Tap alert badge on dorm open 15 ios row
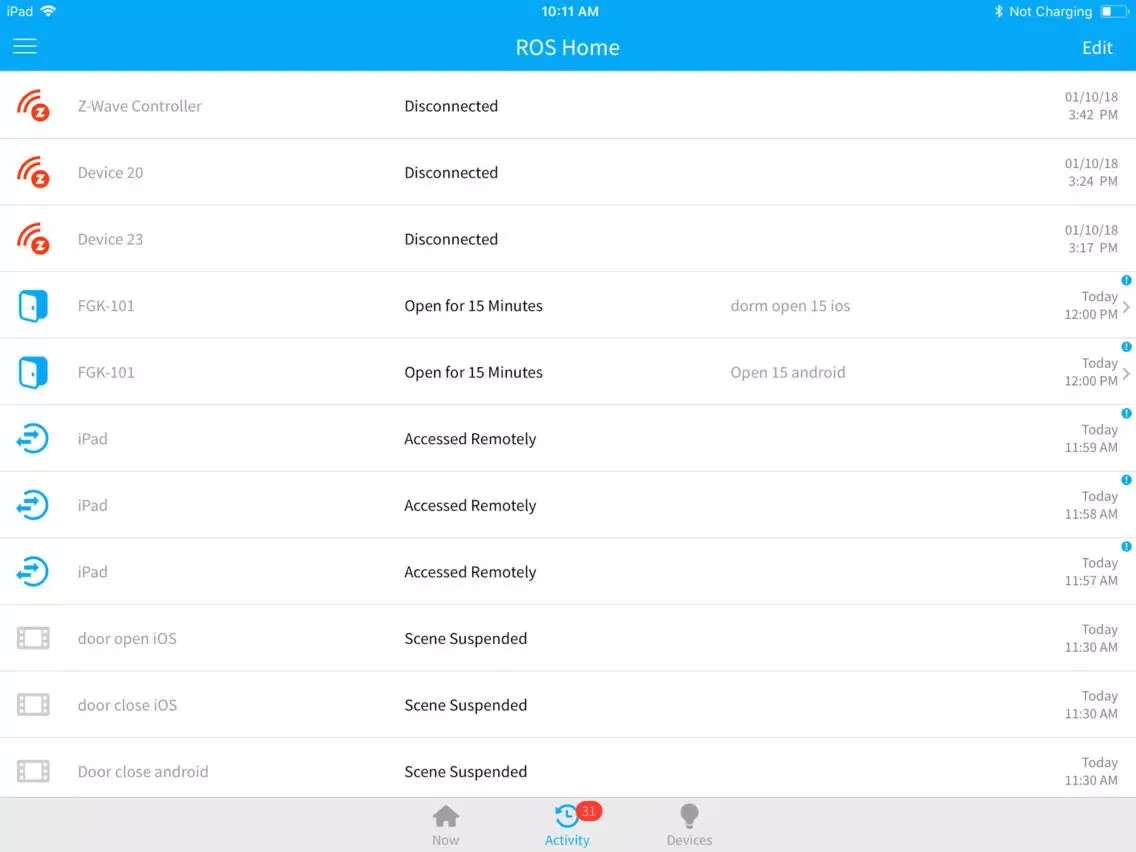 click(1126, 280)
